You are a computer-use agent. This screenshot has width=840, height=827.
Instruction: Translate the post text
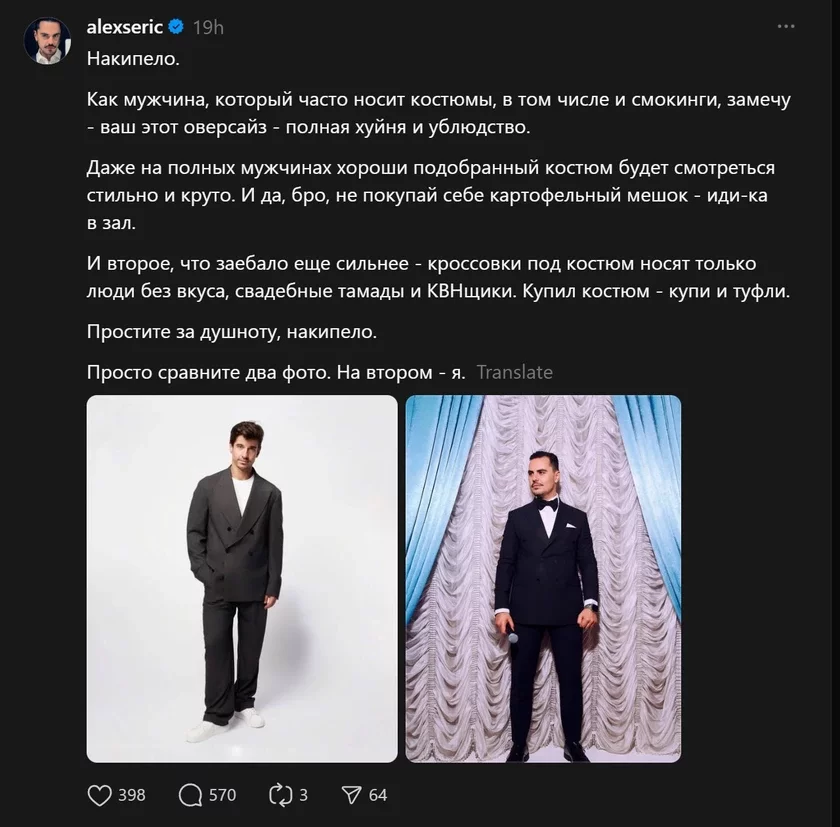[514, 372]
